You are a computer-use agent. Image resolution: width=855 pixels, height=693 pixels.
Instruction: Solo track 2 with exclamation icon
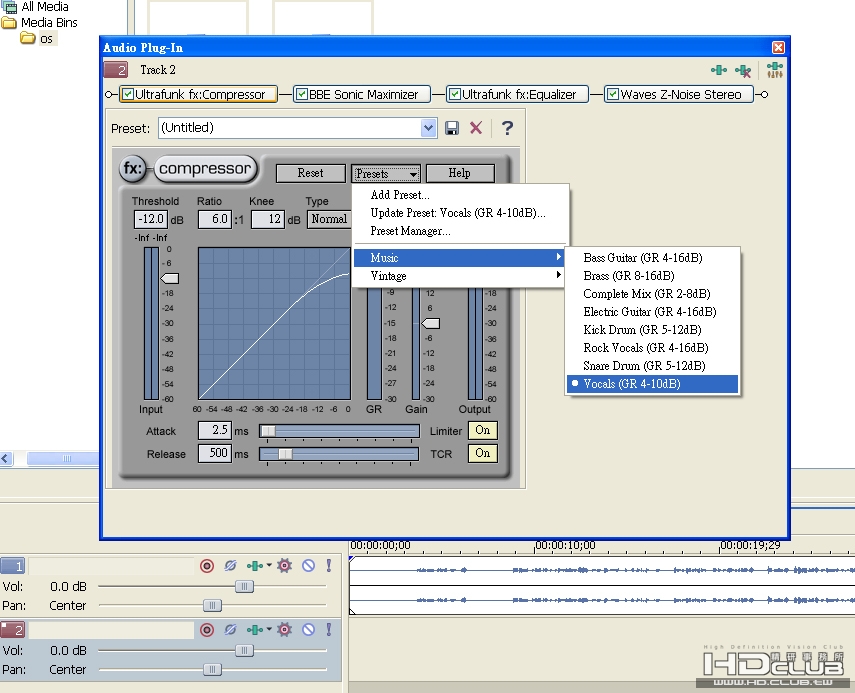(x=329, y=629)
